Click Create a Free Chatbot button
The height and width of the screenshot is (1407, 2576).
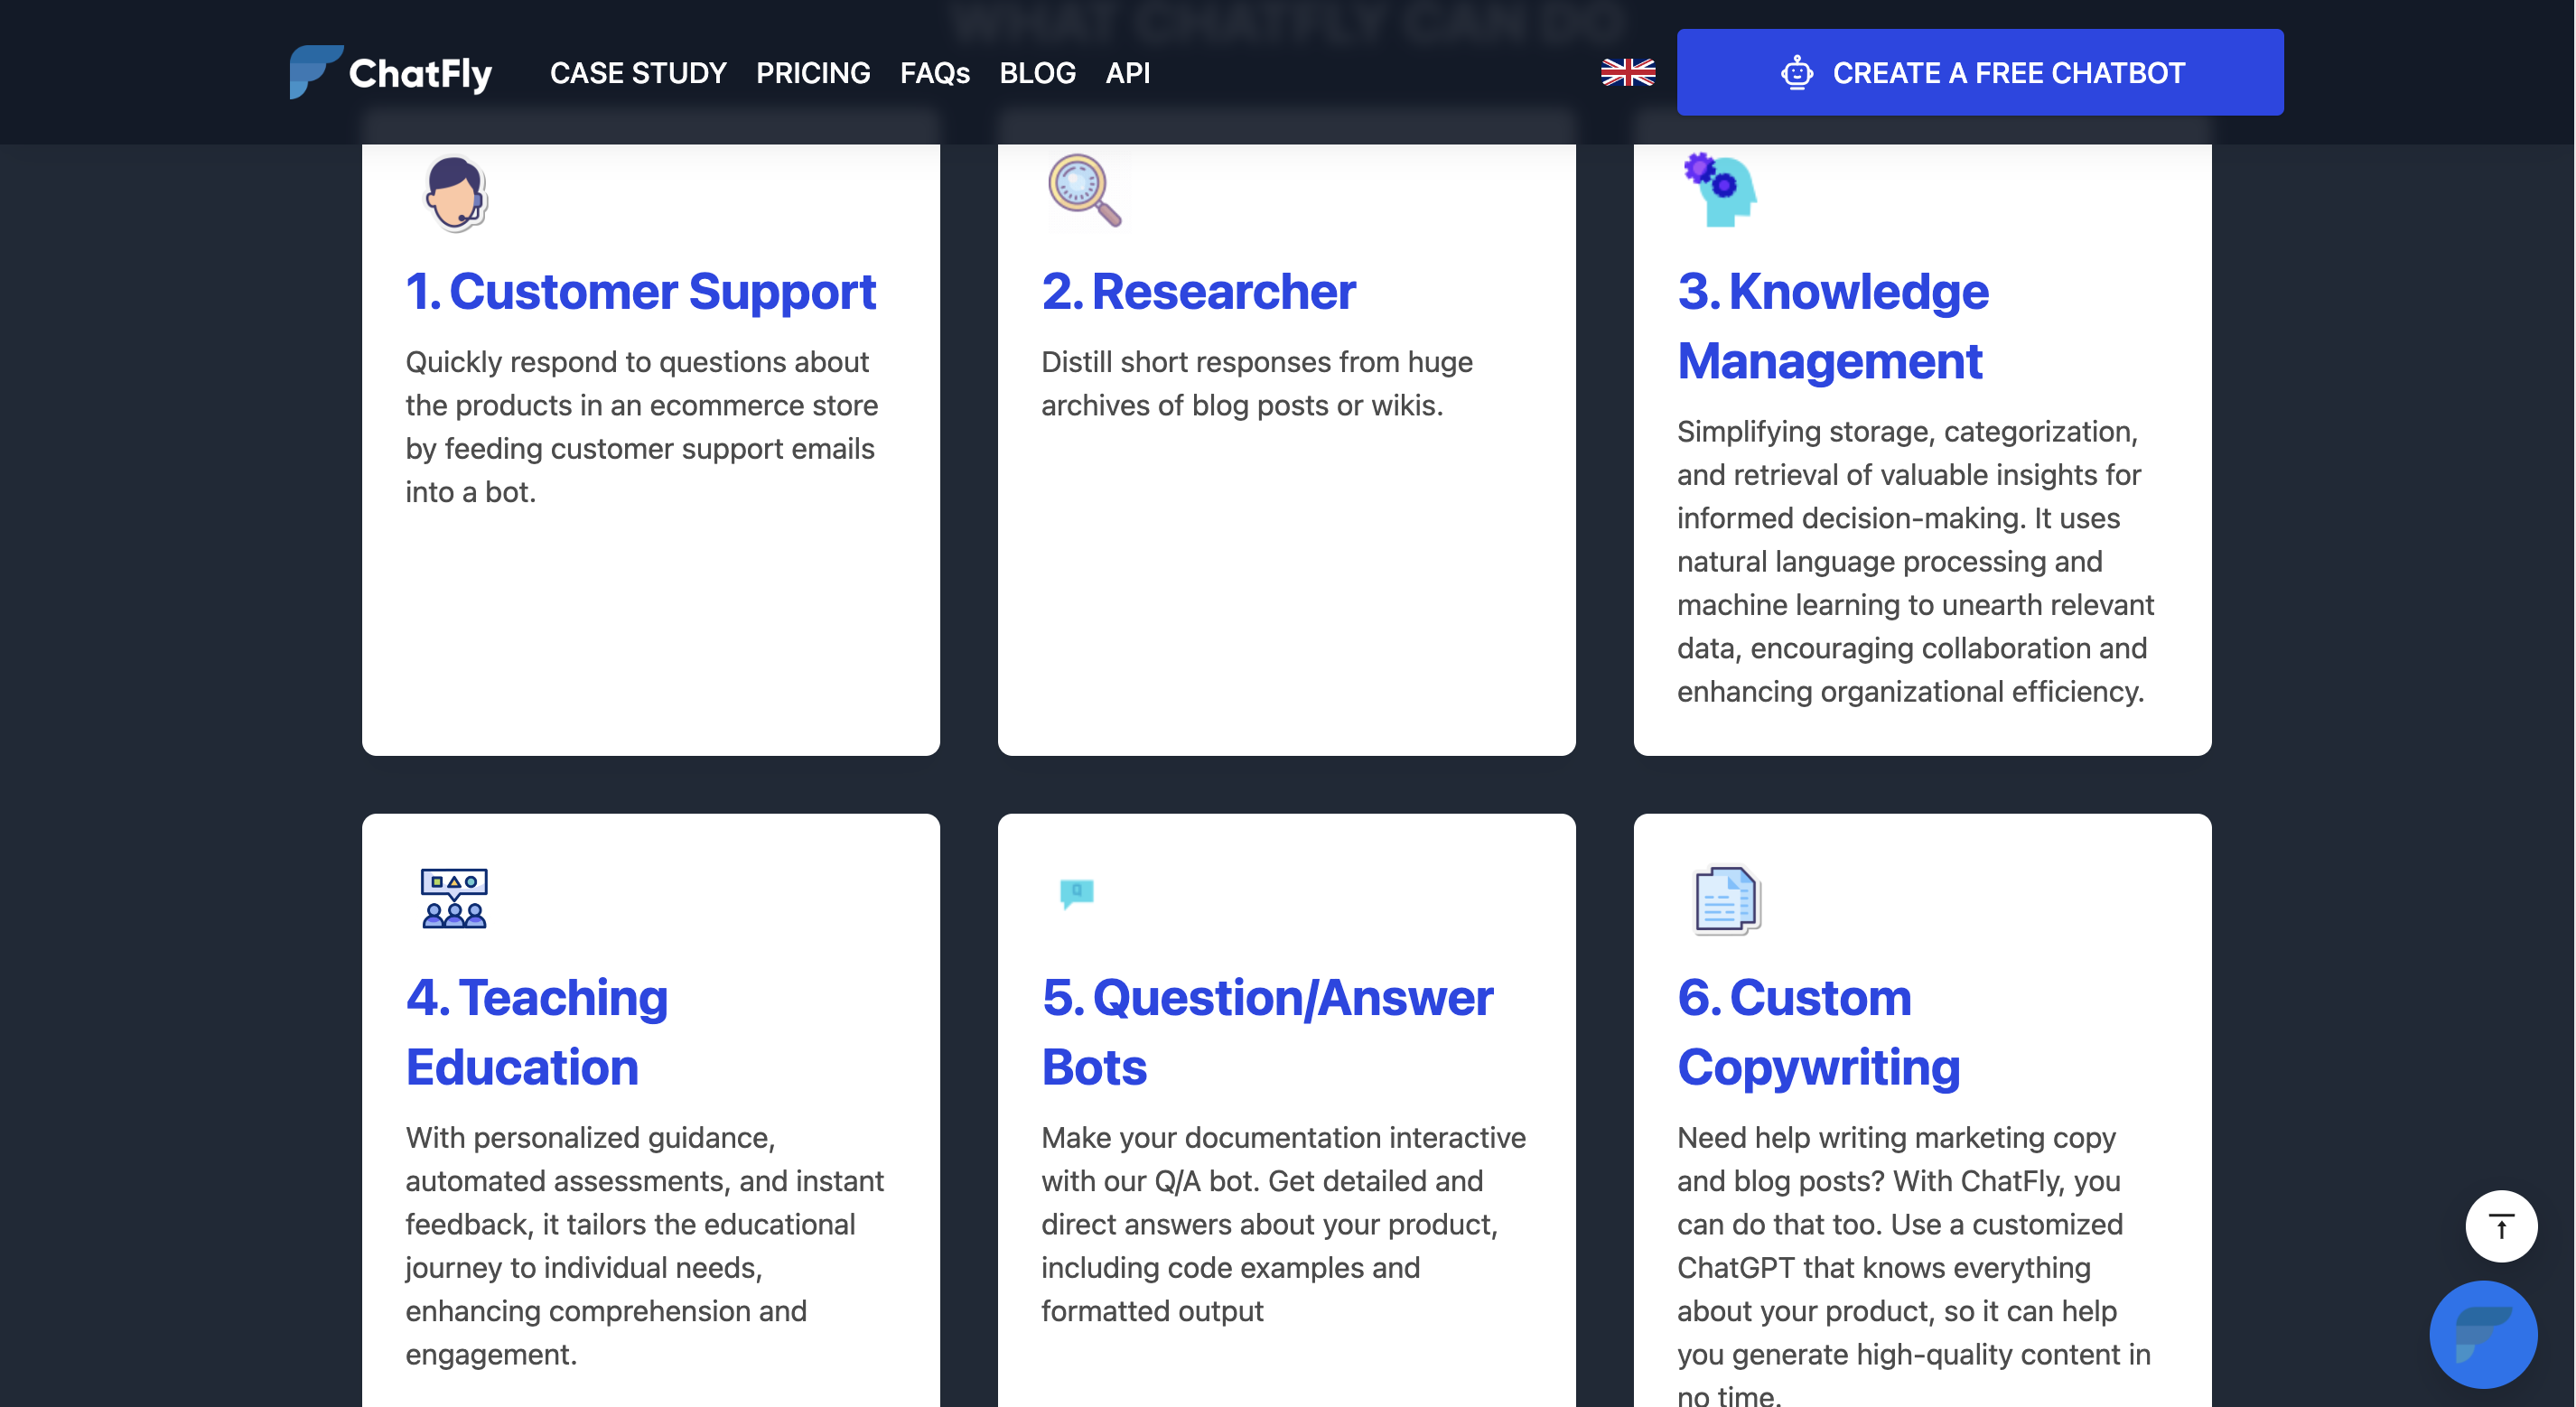point(1979,72)
